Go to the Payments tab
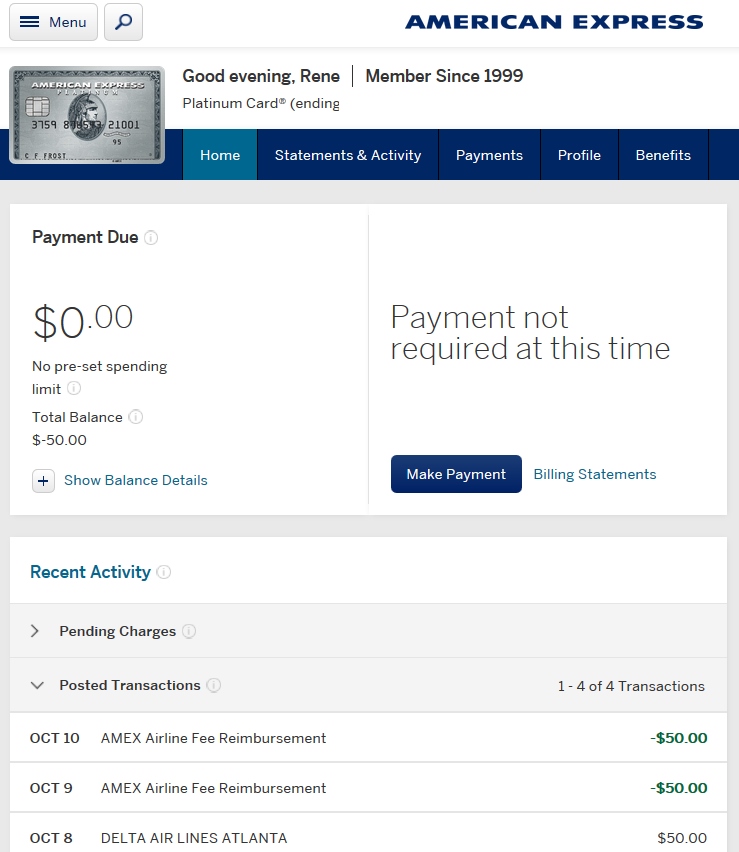Screen dimensions: 739x852 (x=489, y=155)
